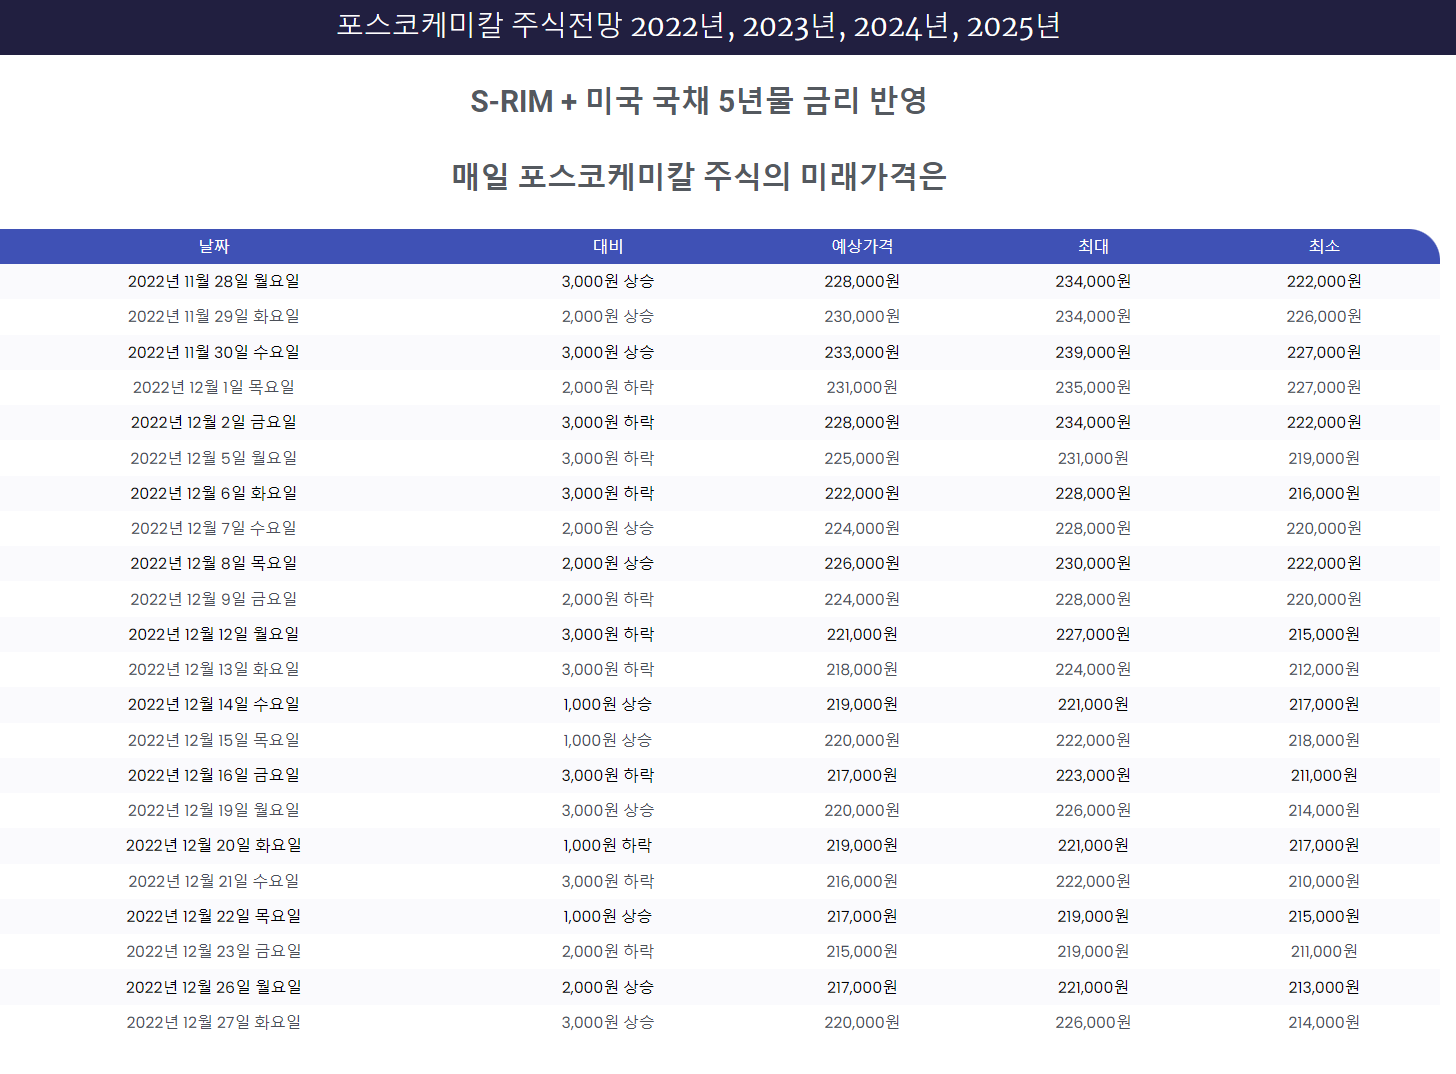
Task: Click expected price 231,000원
Action: pyautogui.click(x=862, y=387)
